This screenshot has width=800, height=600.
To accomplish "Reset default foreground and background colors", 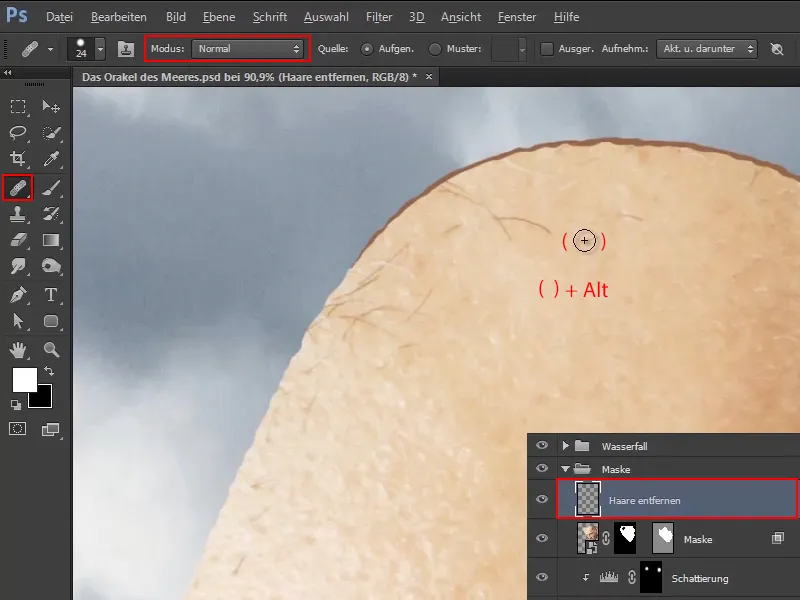I will tap(16, 405).
